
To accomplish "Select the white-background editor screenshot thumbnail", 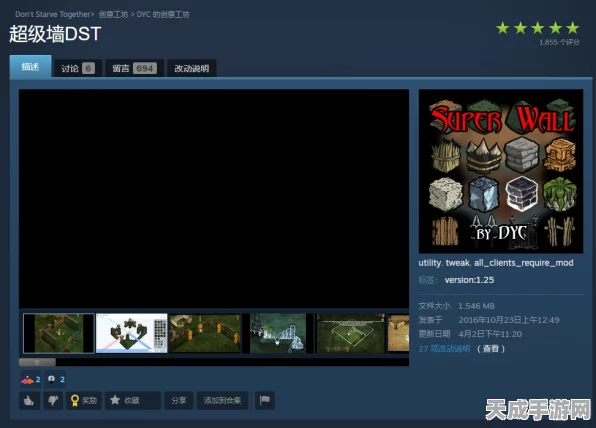I will 132,333.
